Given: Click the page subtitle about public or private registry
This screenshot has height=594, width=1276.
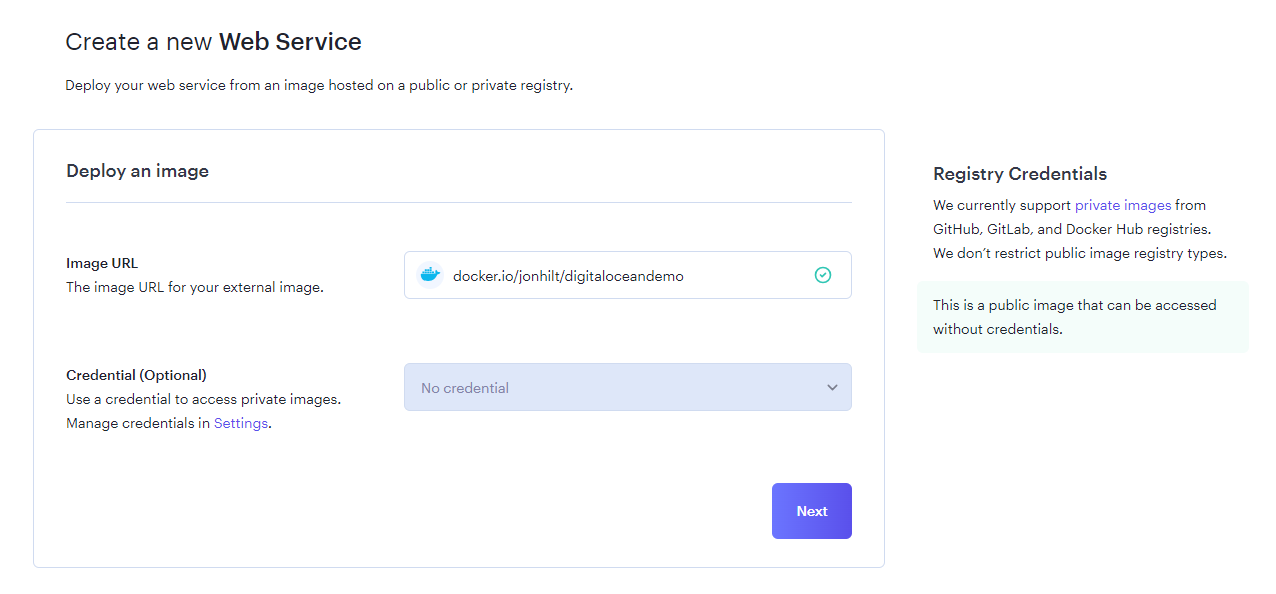Looking at the screenshot, I should 319,85.
